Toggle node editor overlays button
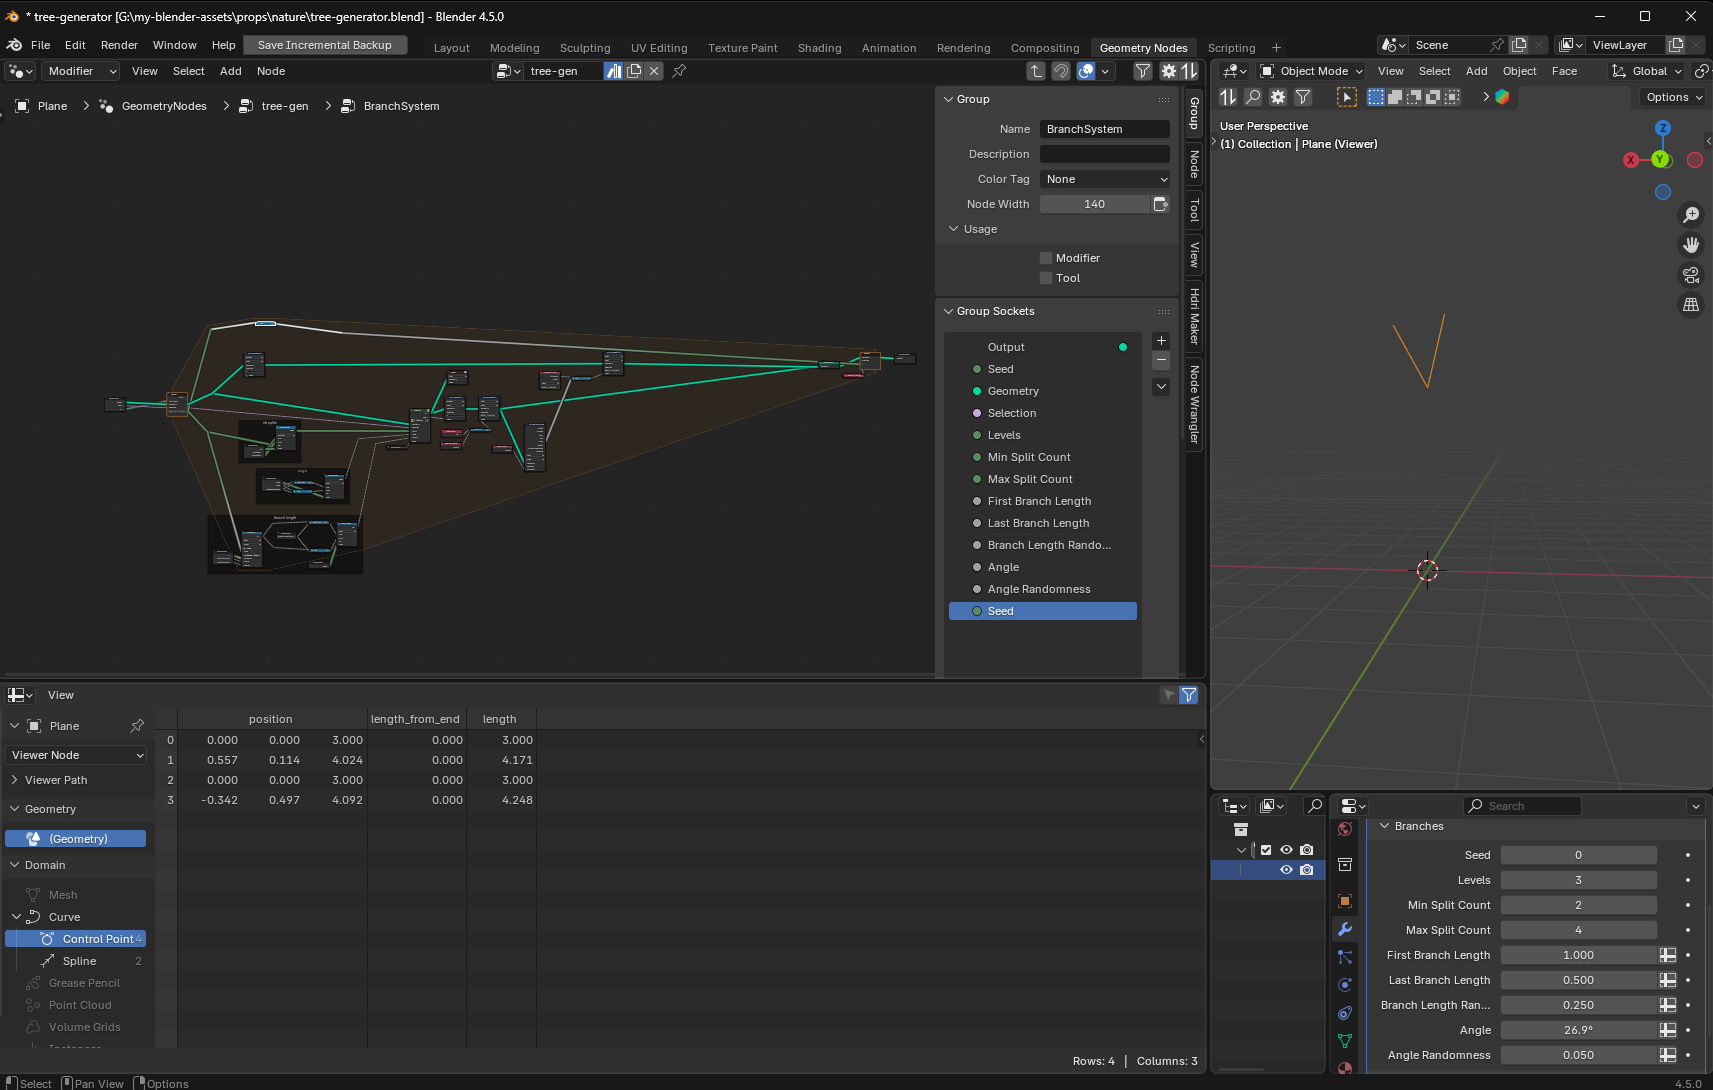 [1086, 71]
